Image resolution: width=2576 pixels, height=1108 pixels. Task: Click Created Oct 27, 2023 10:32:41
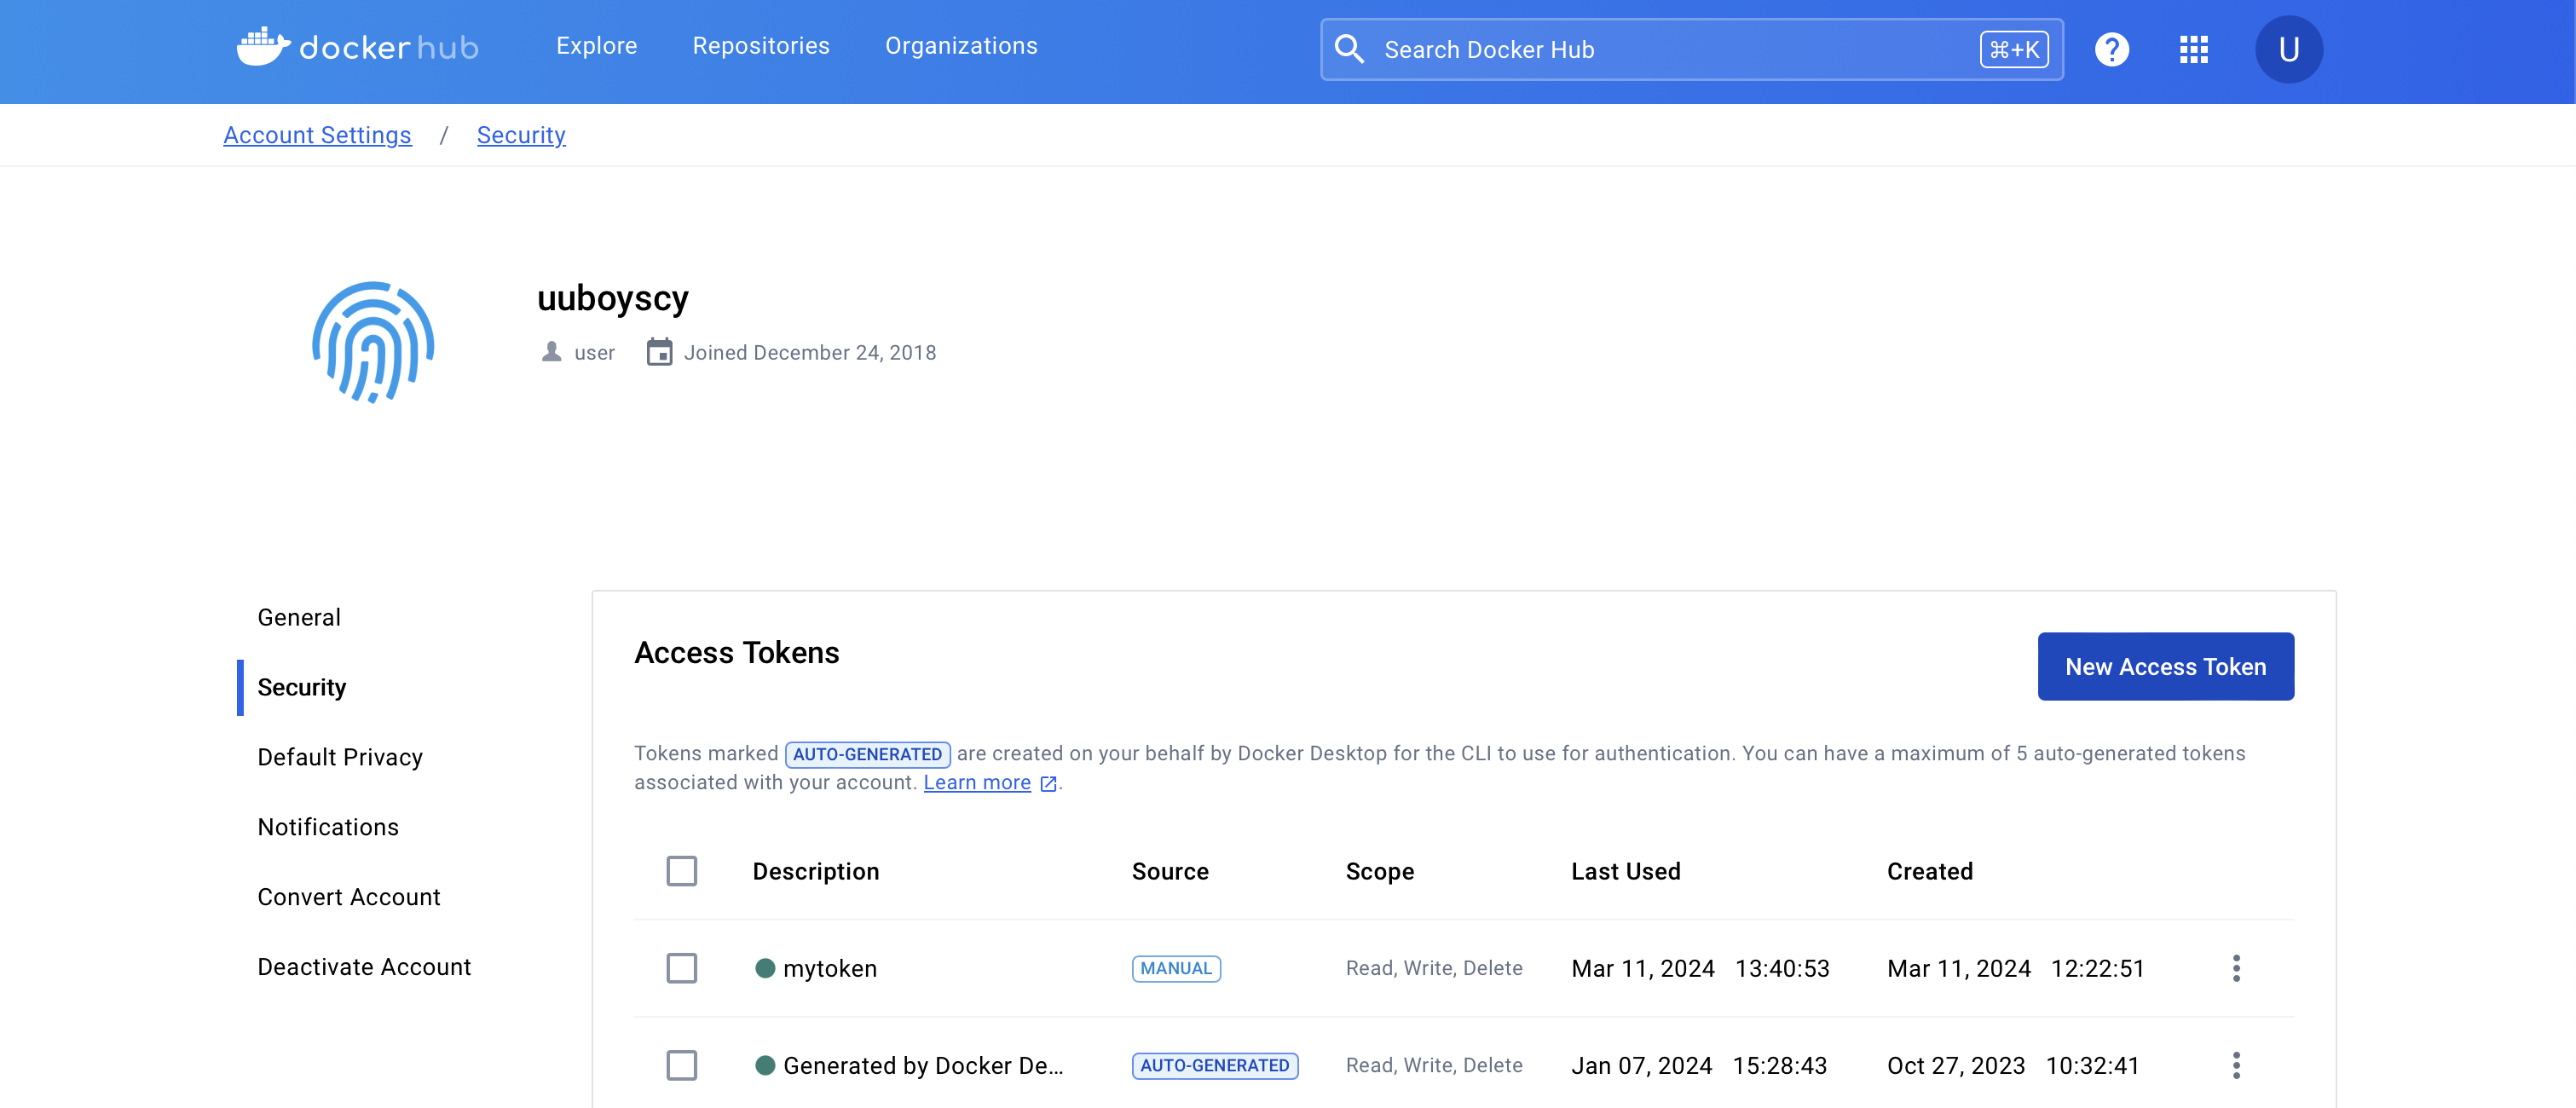[2012, 1065]
